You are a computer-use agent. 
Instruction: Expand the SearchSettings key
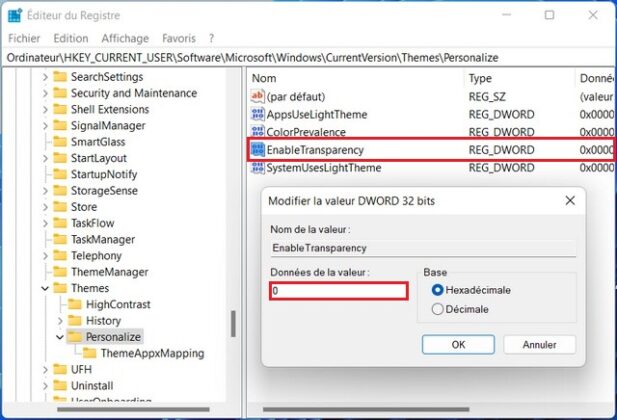pos(45,77)
